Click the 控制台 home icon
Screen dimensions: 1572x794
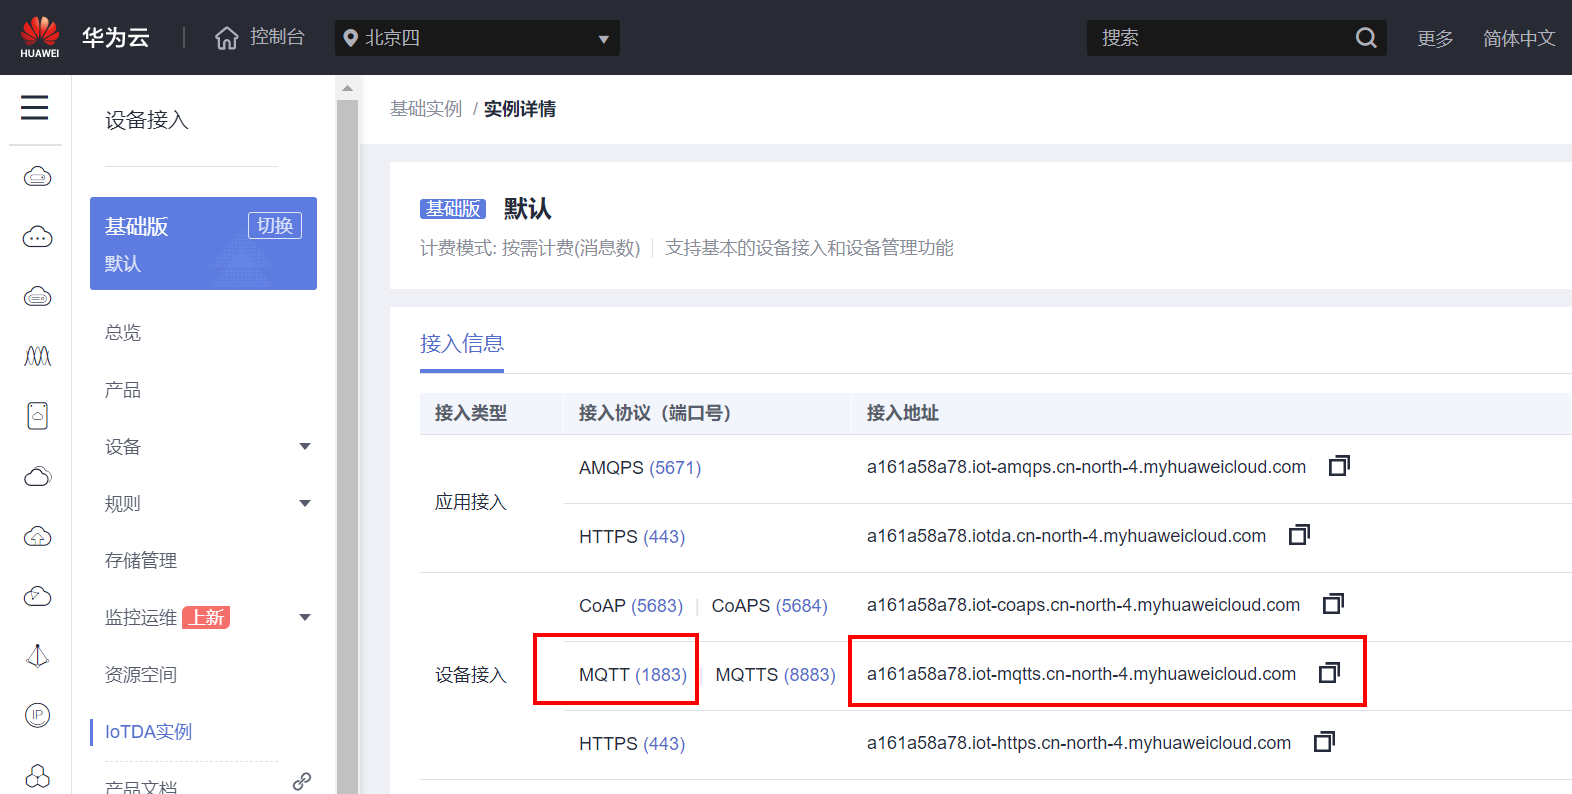[227, 38]
